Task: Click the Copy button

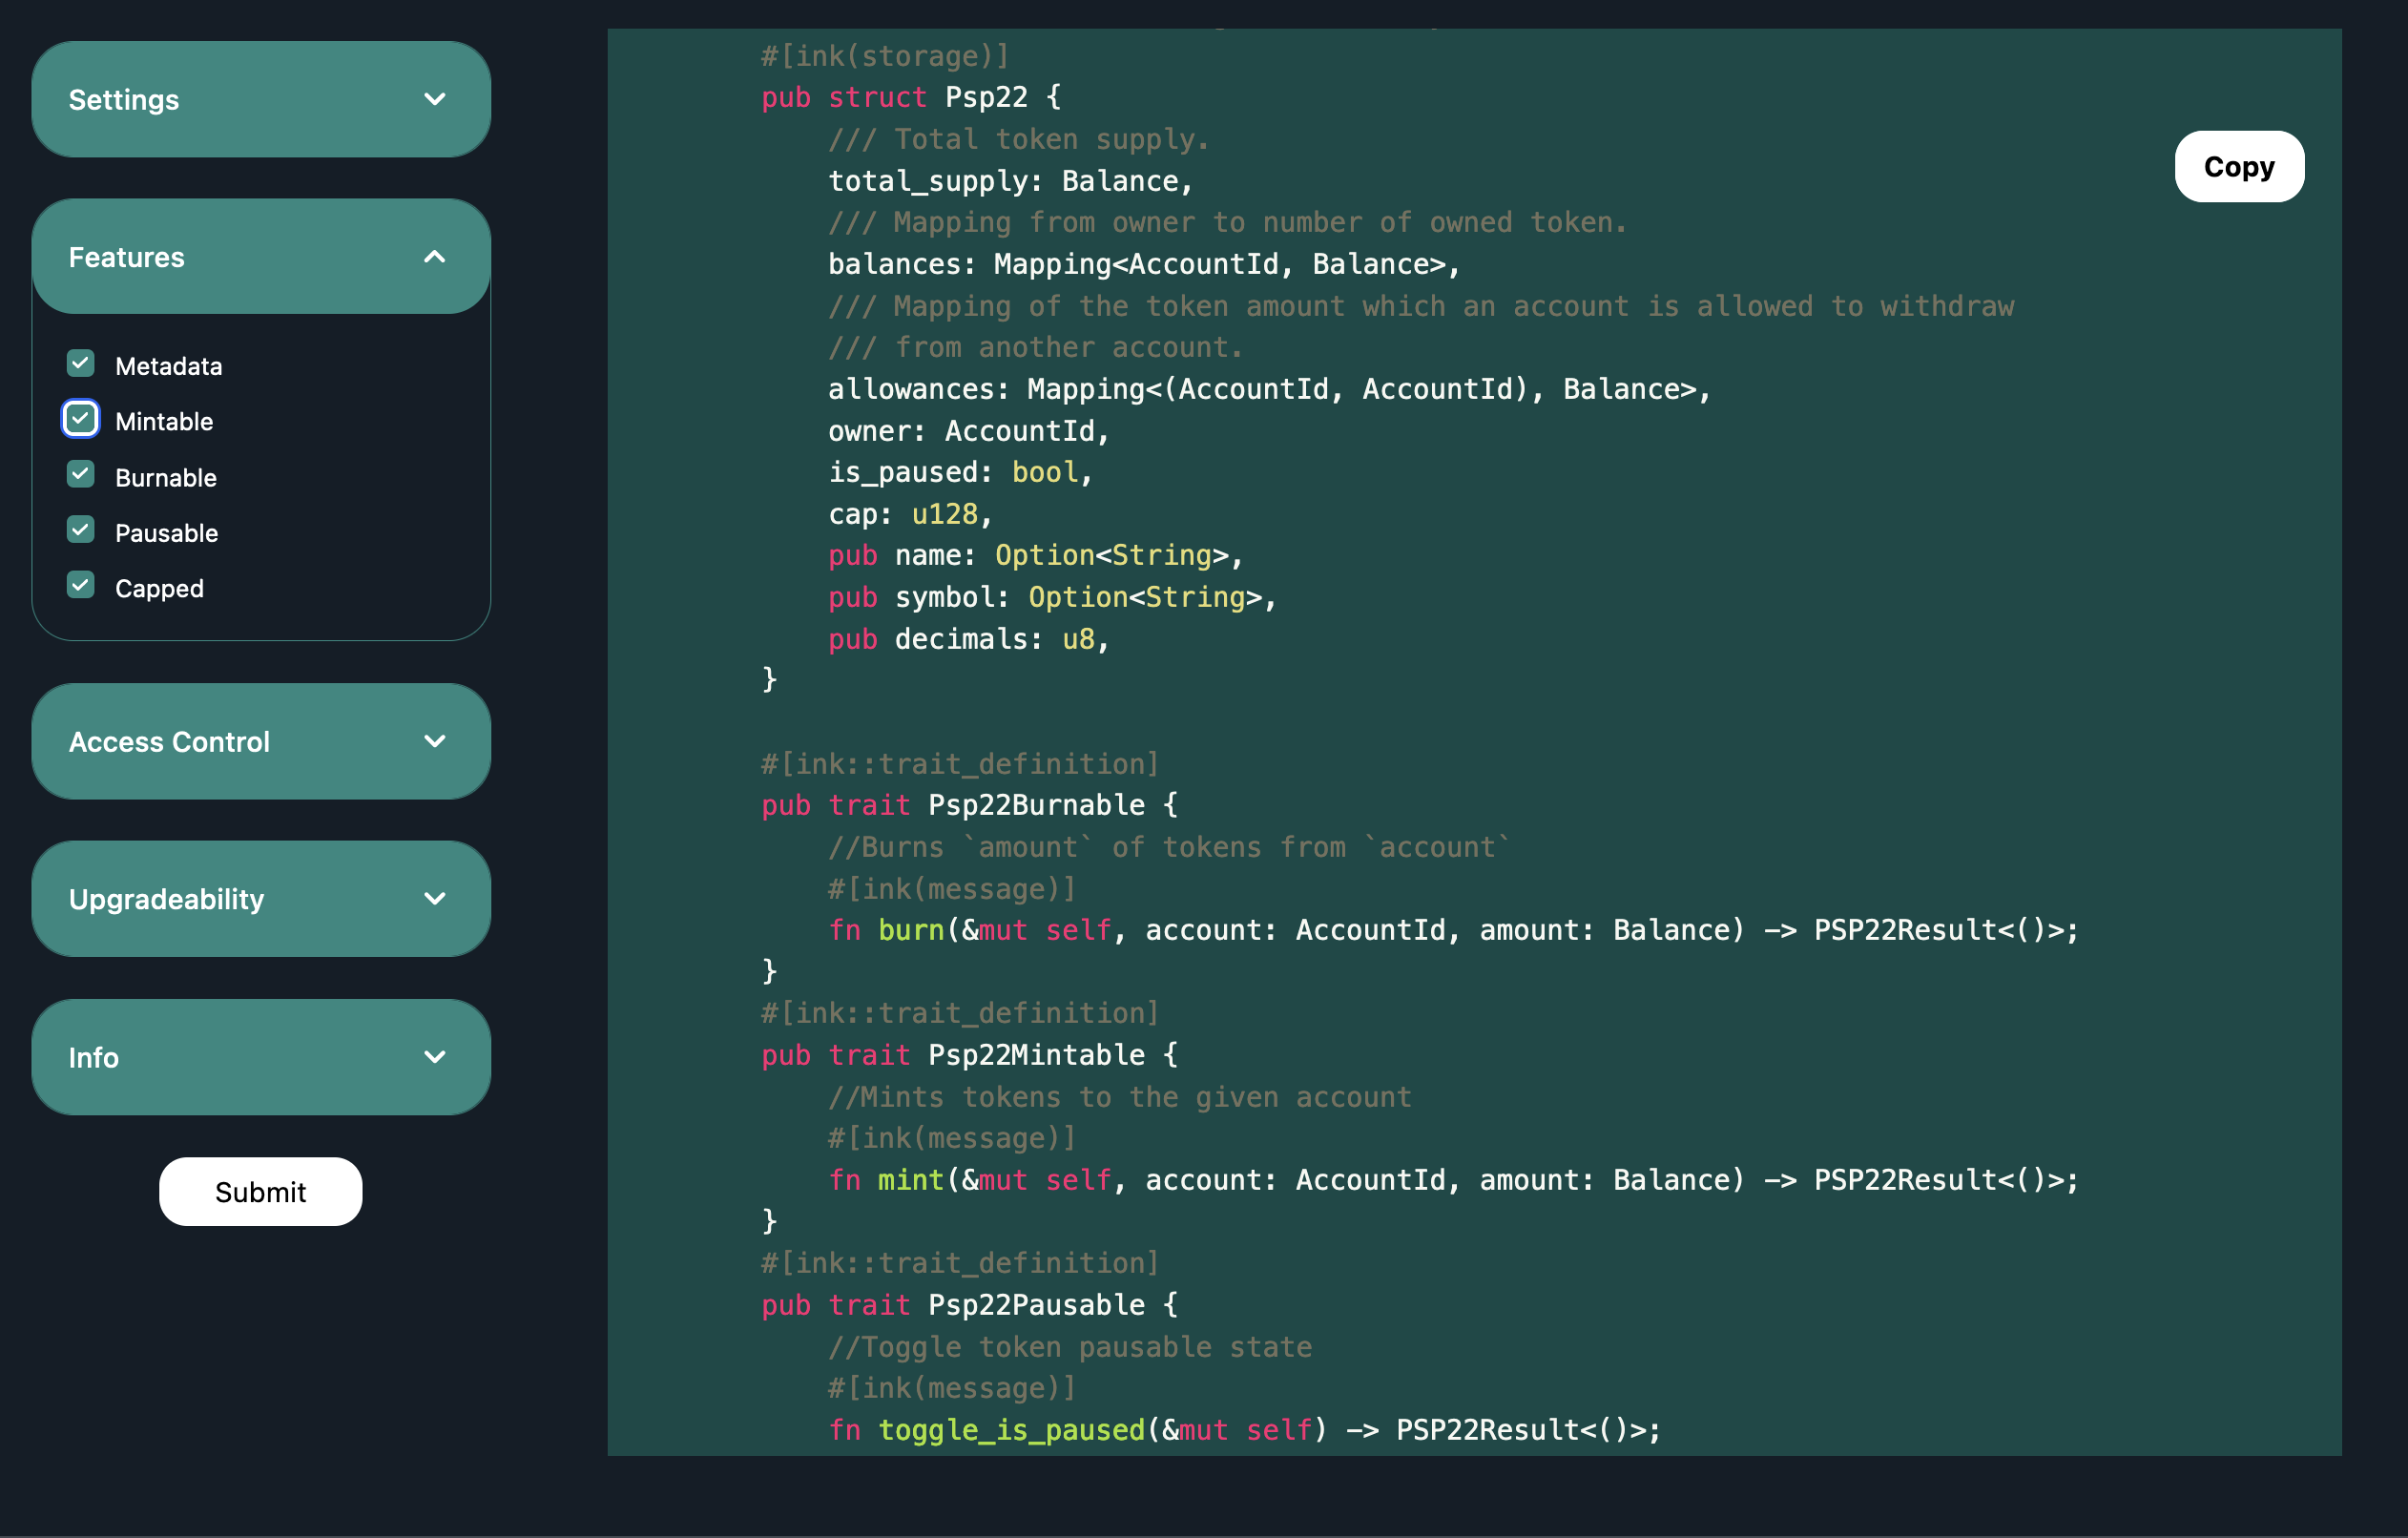Action: [x=2238, y=166]
